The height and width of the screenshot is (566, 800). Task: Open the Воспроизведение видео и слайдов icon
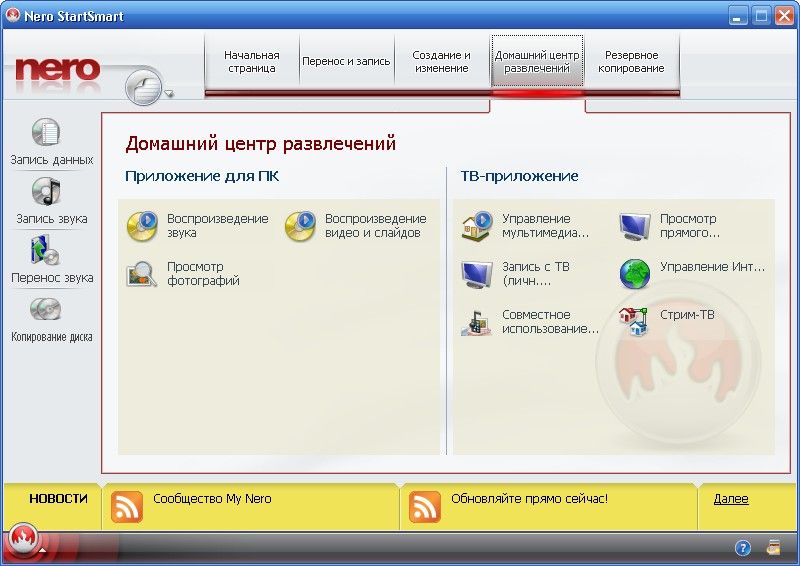point(300,226)
